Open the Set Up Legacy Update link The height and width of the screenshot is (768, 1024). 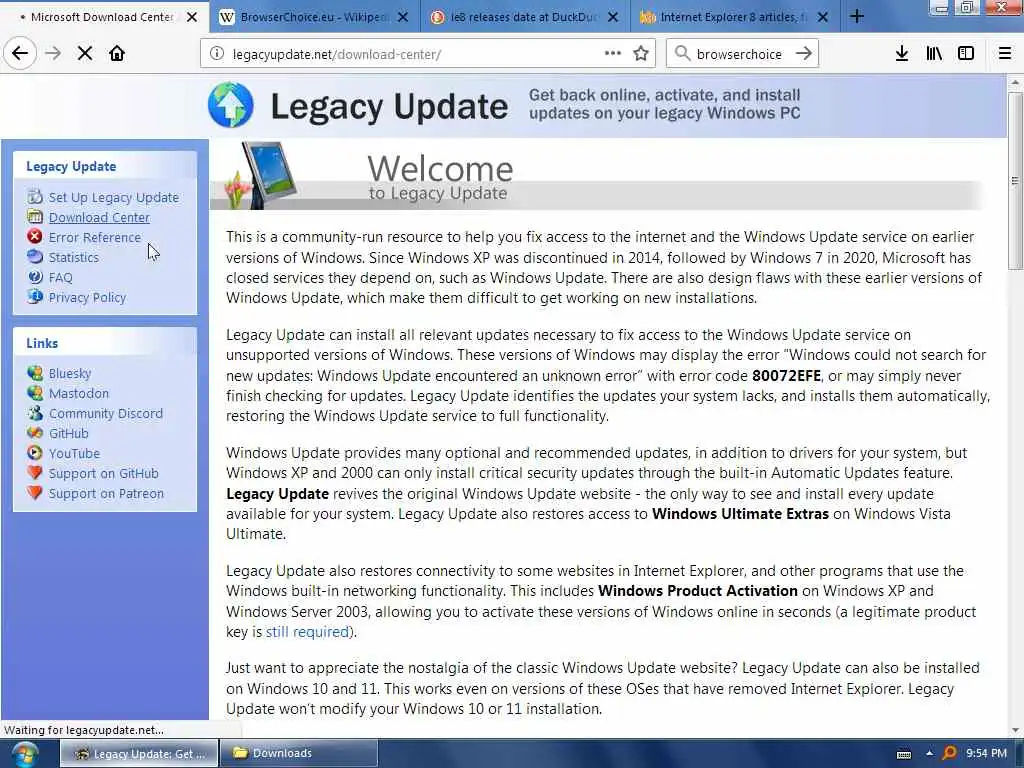click(114, 197)
